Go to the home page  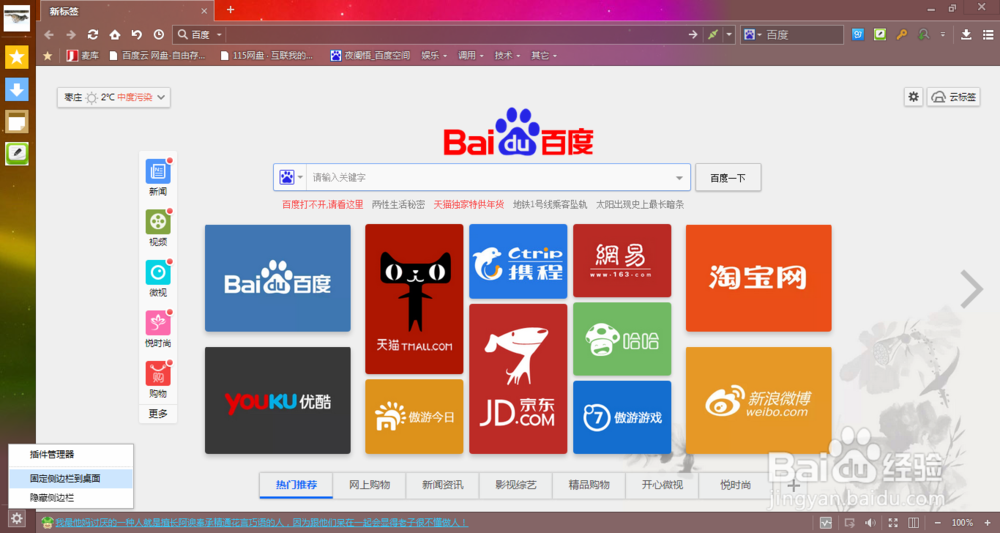point(115,34)
